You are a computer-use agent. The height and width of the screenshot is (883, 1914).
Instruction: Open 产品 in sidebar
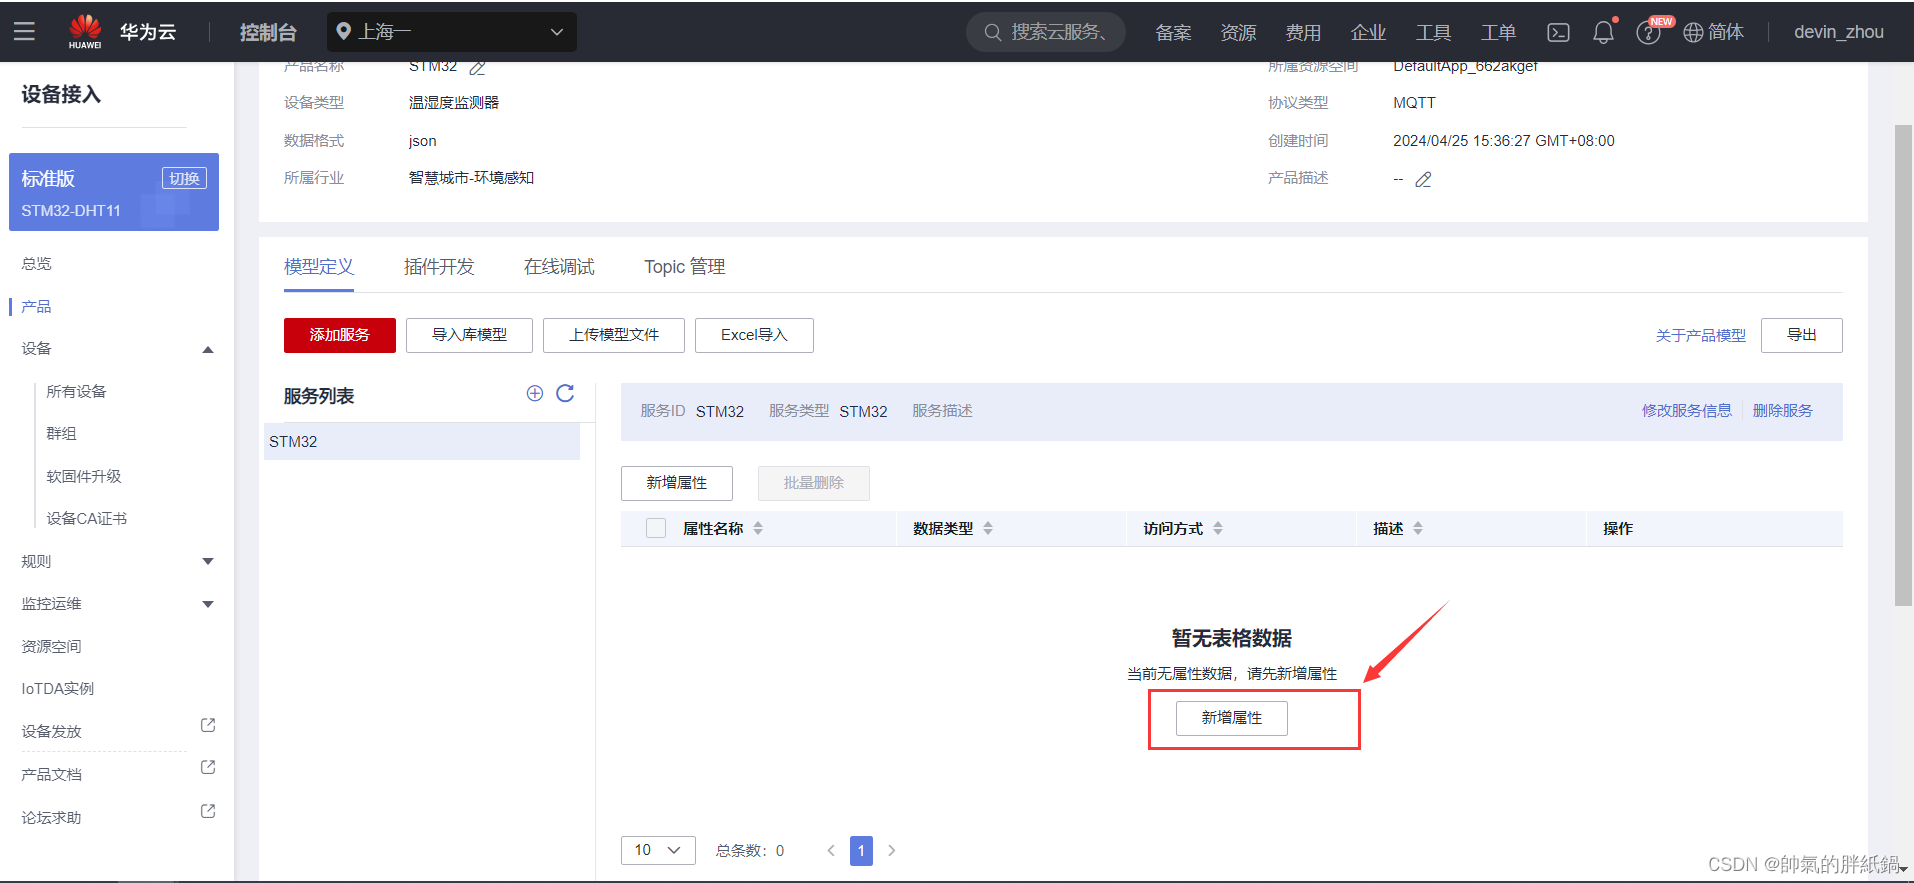click(36, 307)
